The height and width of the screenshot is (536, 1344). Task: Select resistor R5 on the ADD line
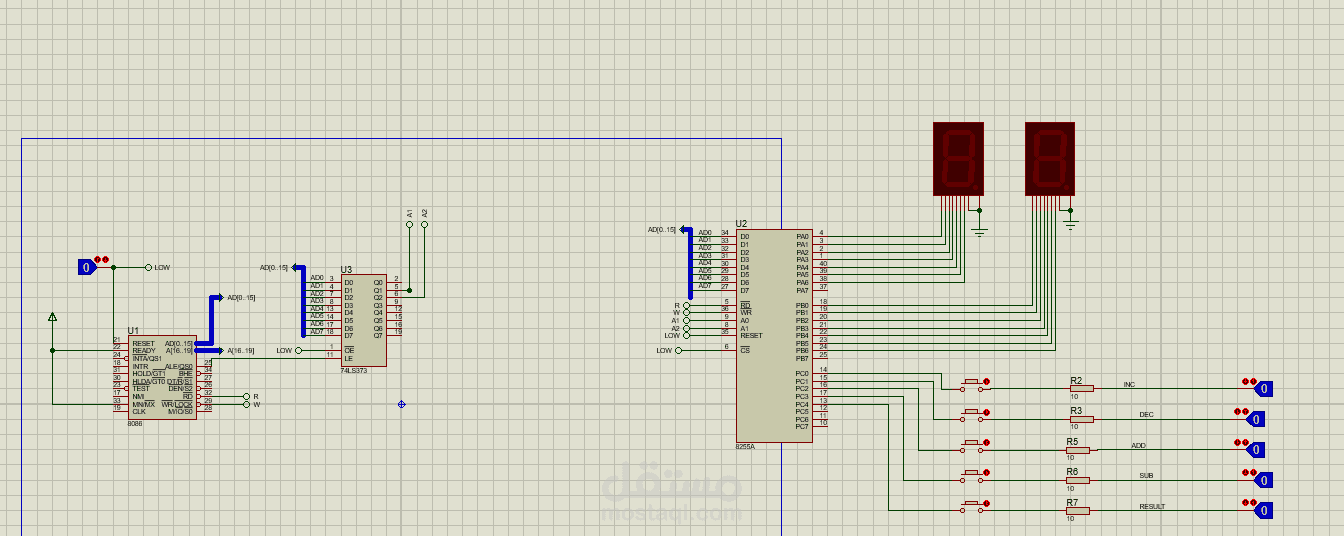point(1080,449)
